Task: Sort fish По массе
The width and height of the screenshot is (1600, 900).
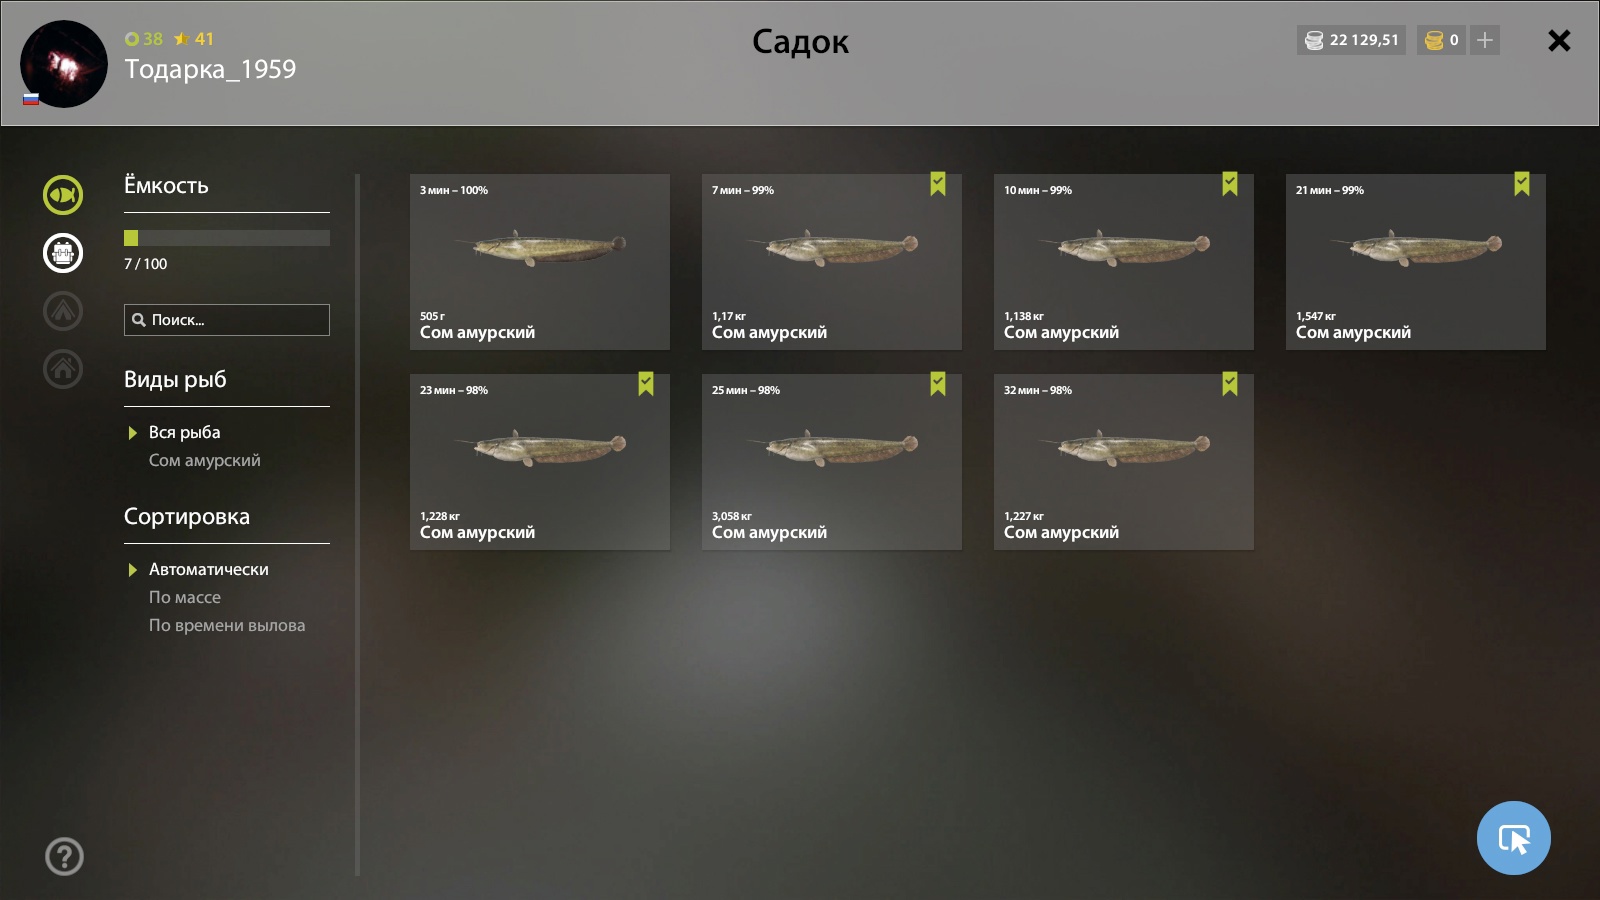Action: [184, 597]
